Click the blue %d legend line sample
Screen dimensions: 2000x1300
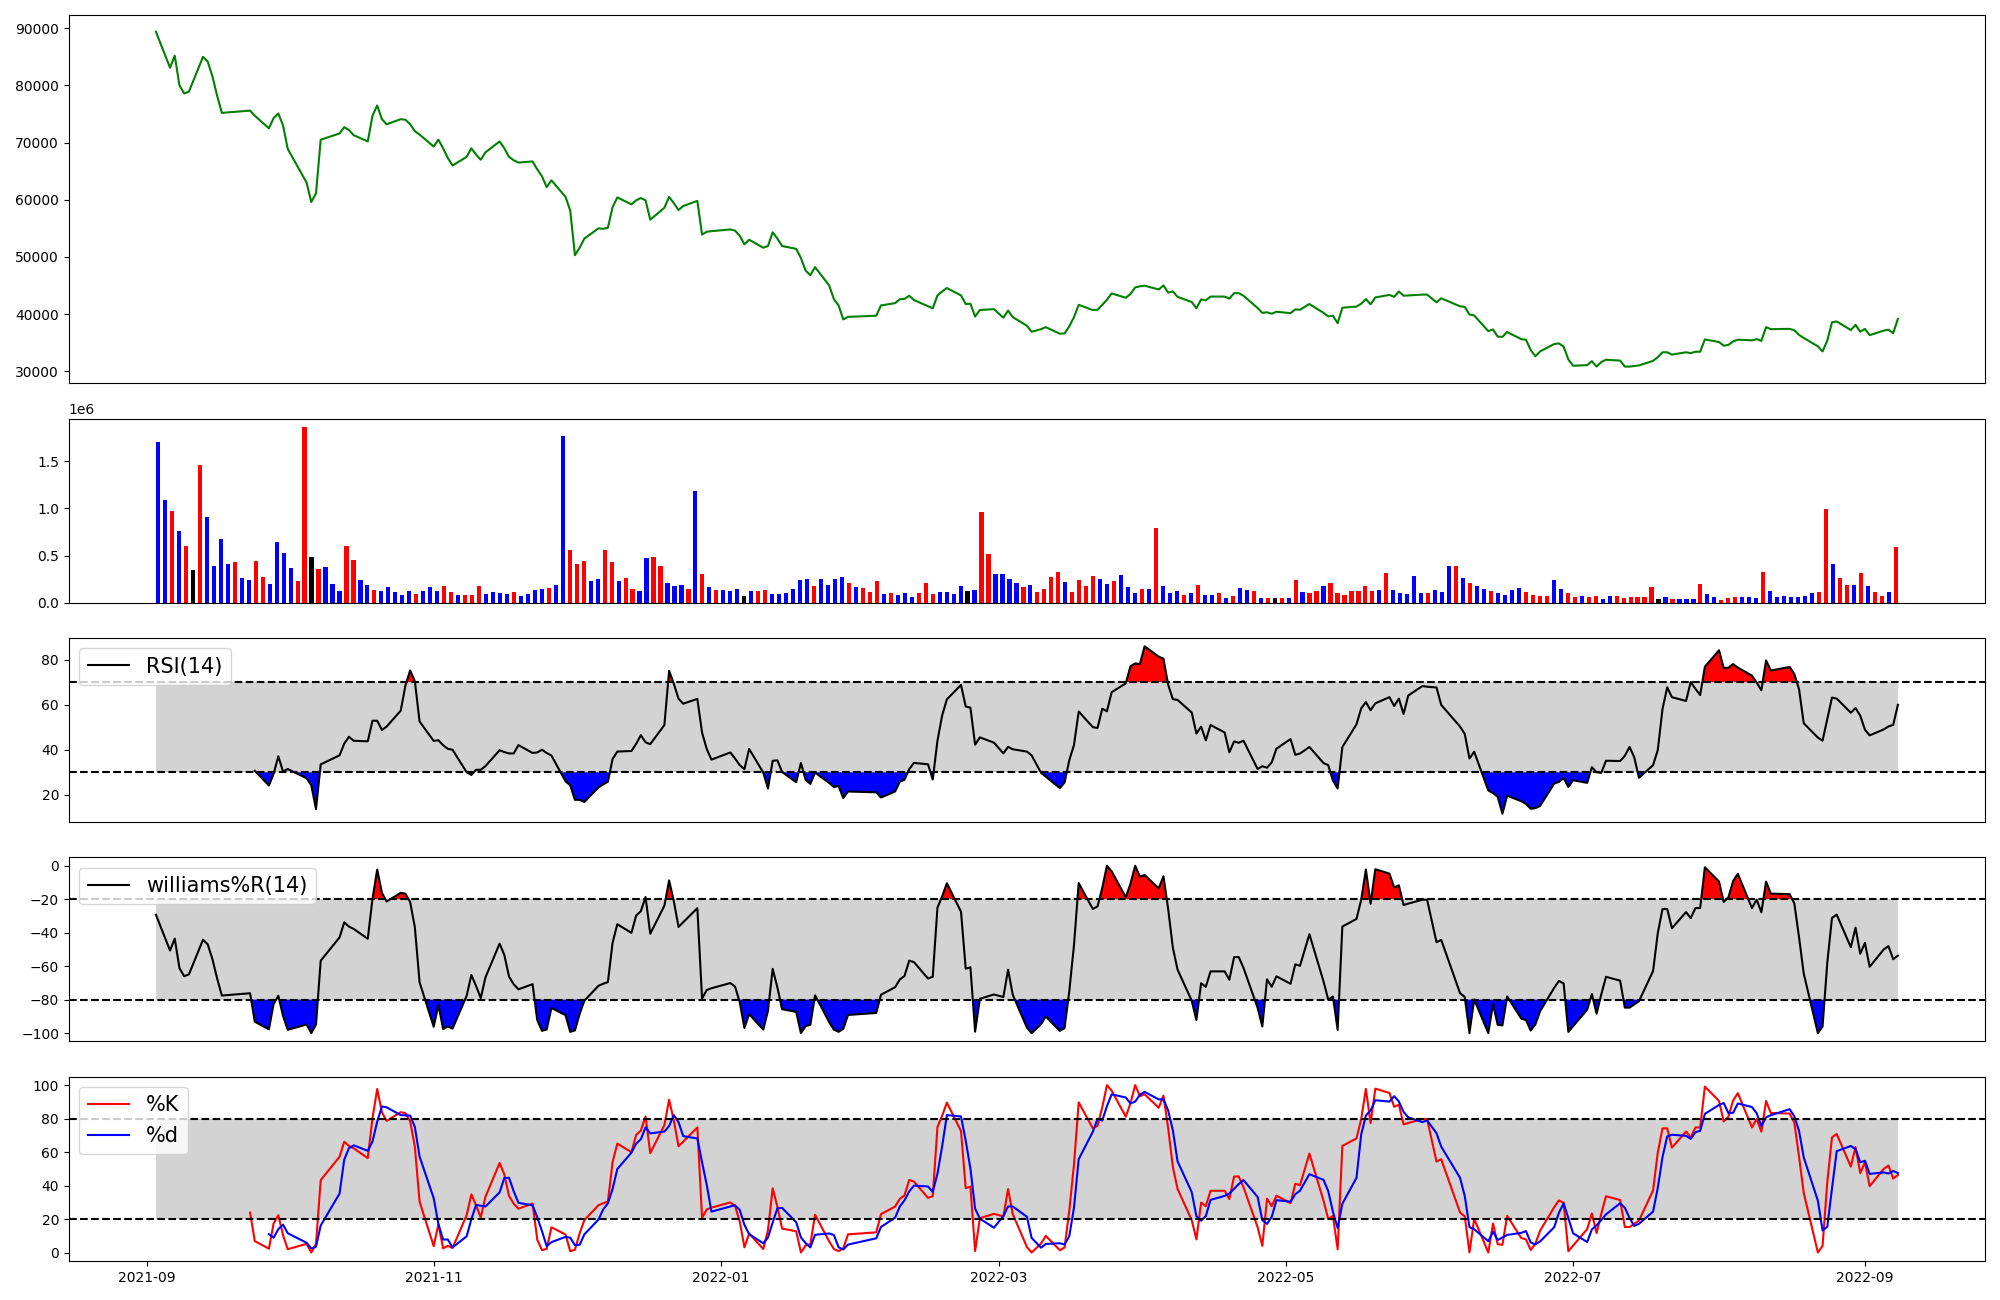point(109,1135)
